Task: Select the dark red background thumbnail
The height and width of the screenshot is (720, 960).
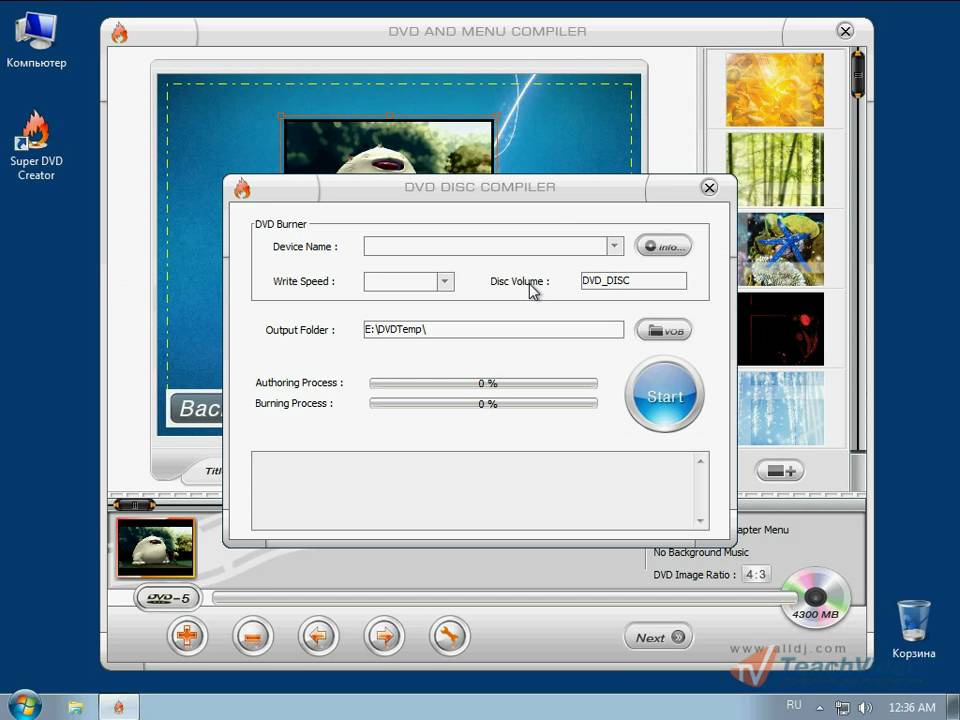Action: click(781, 329)
